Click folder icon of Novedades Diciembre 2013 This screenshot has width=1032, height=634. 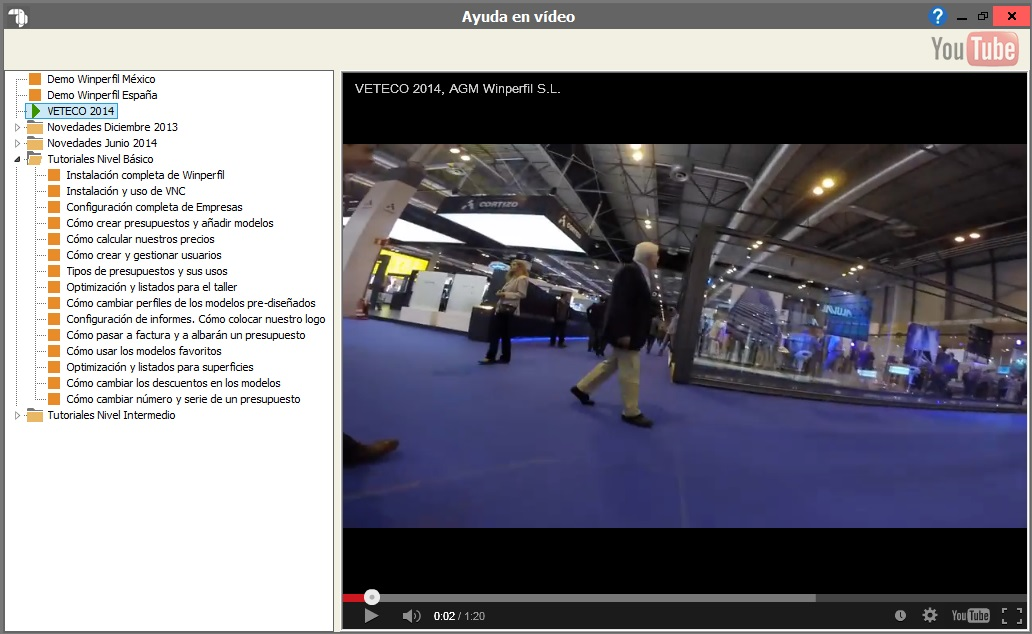(x=35, y=127)
